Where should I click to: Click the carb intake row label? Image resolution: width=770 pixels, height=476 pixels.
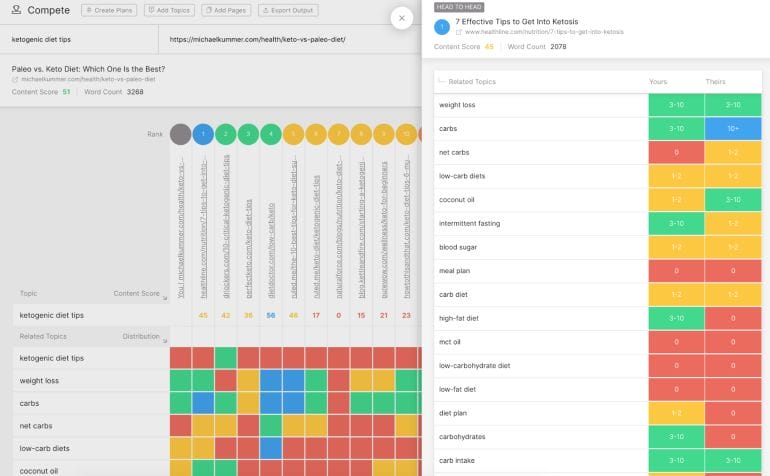[x=457, y=460]
